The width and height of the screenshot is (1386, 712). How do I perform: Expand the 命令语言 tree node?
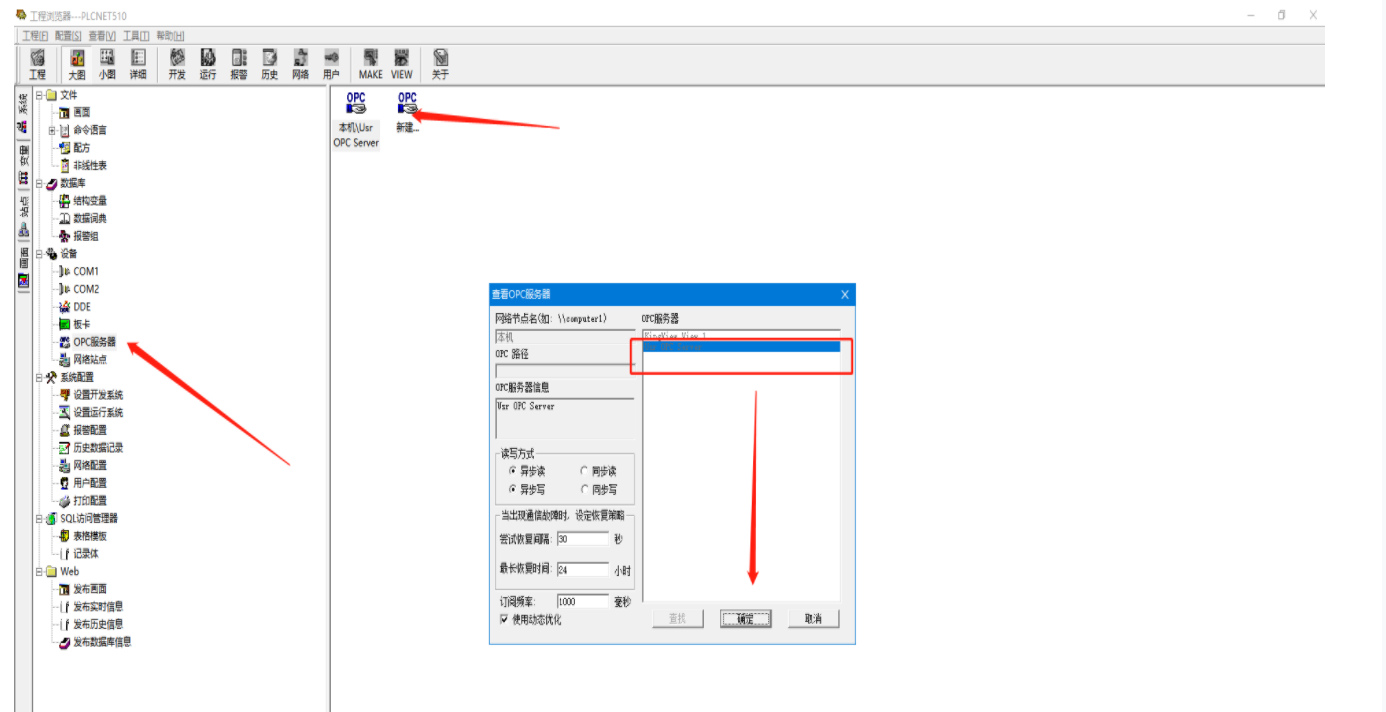click(x=52, y=130)
